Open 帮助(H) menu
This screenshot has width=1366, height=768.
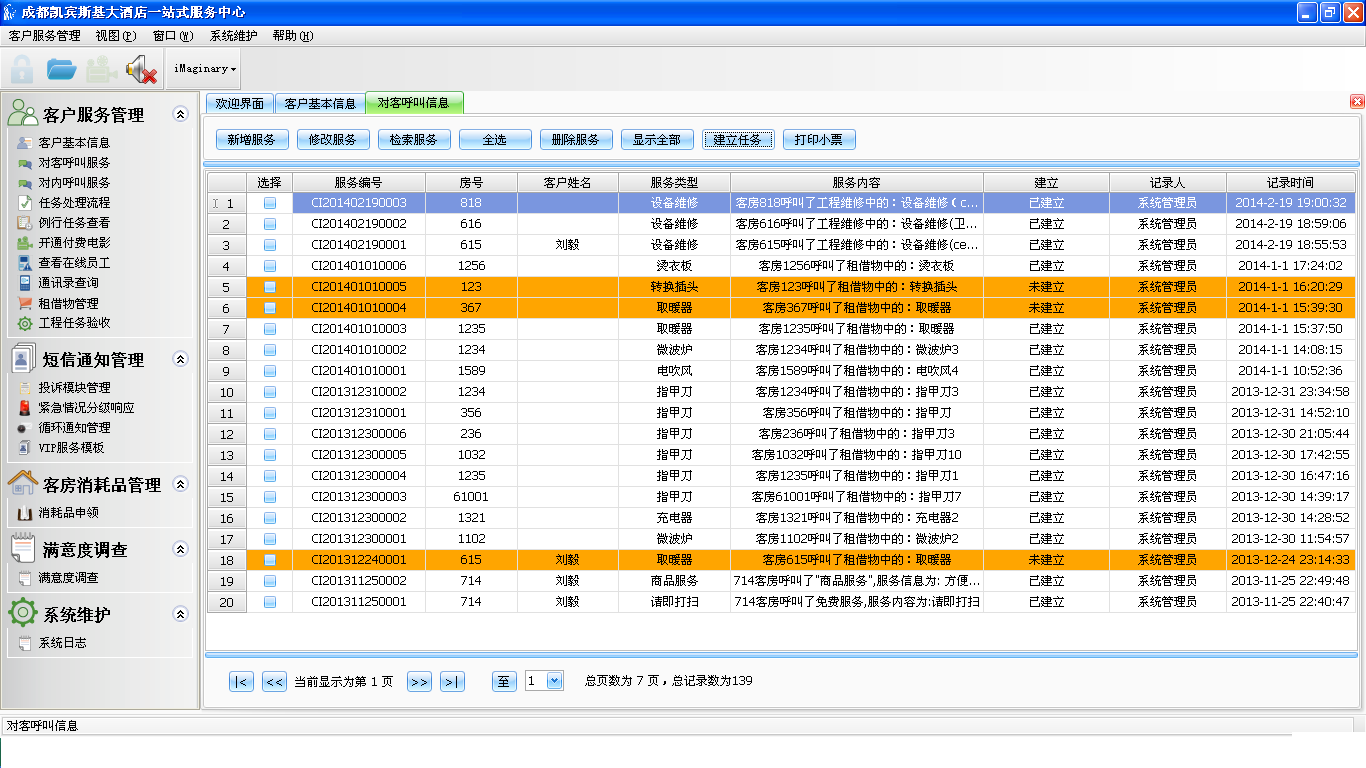click(x=293, y=36)
